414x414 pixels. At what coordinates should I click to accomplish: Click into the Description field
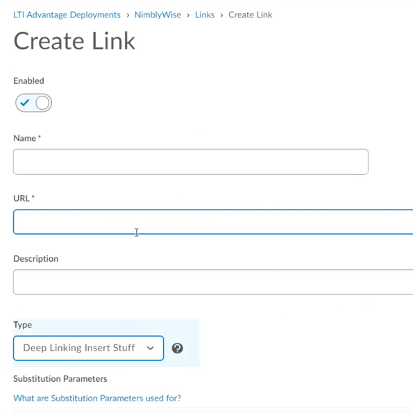213,282
